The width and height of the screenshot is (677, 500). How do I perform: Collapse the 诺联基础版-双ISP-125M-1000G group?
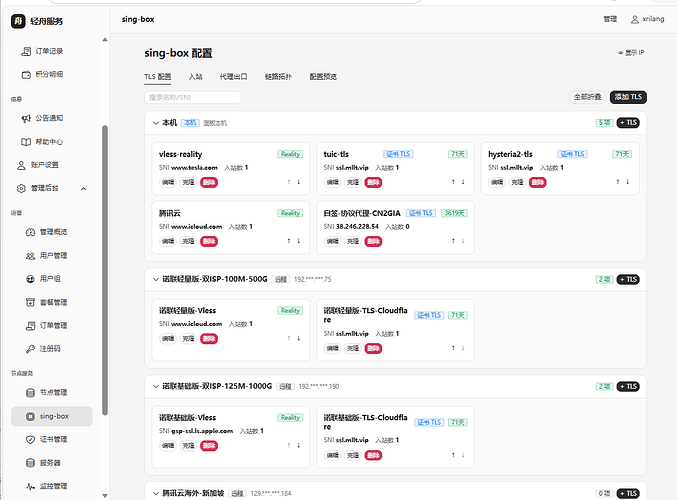tap(156, 386)
